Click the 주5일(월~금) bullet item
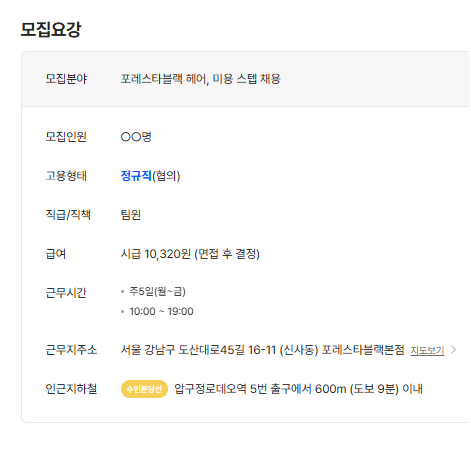 tap(157, 292)
